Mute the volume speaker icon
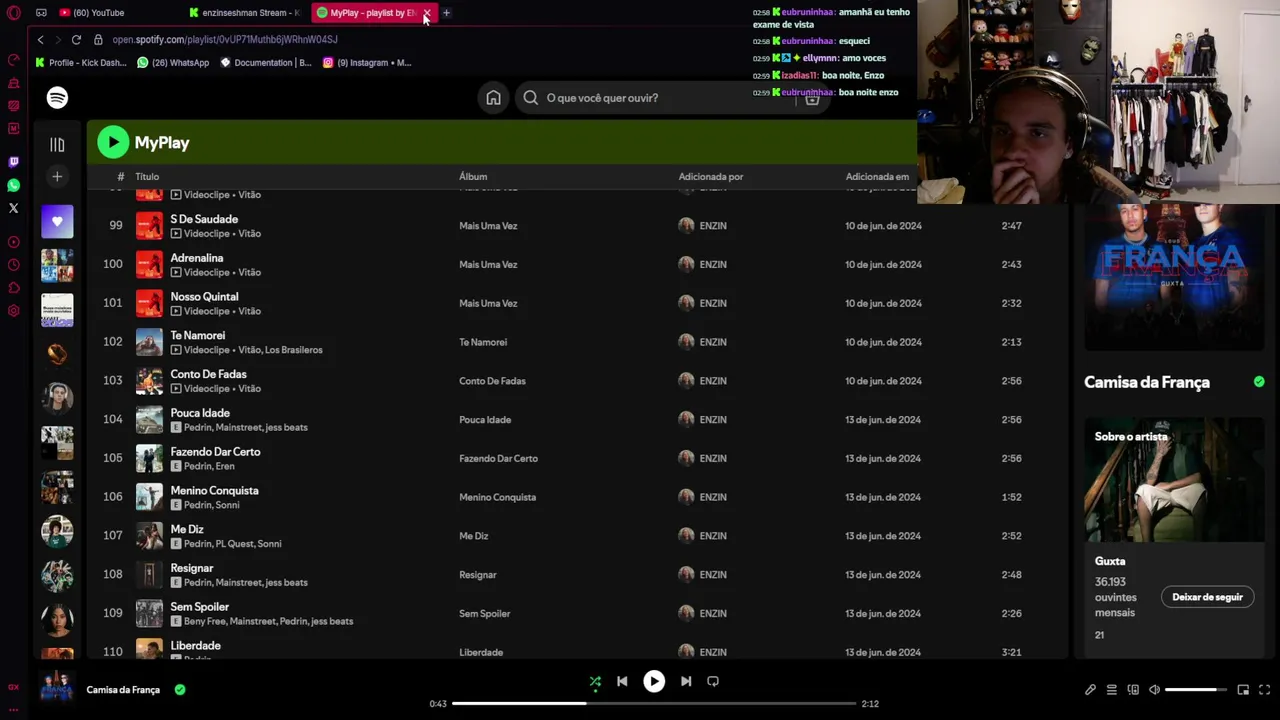Screen dimensions: 1280x720 [x=1154, y=690]
